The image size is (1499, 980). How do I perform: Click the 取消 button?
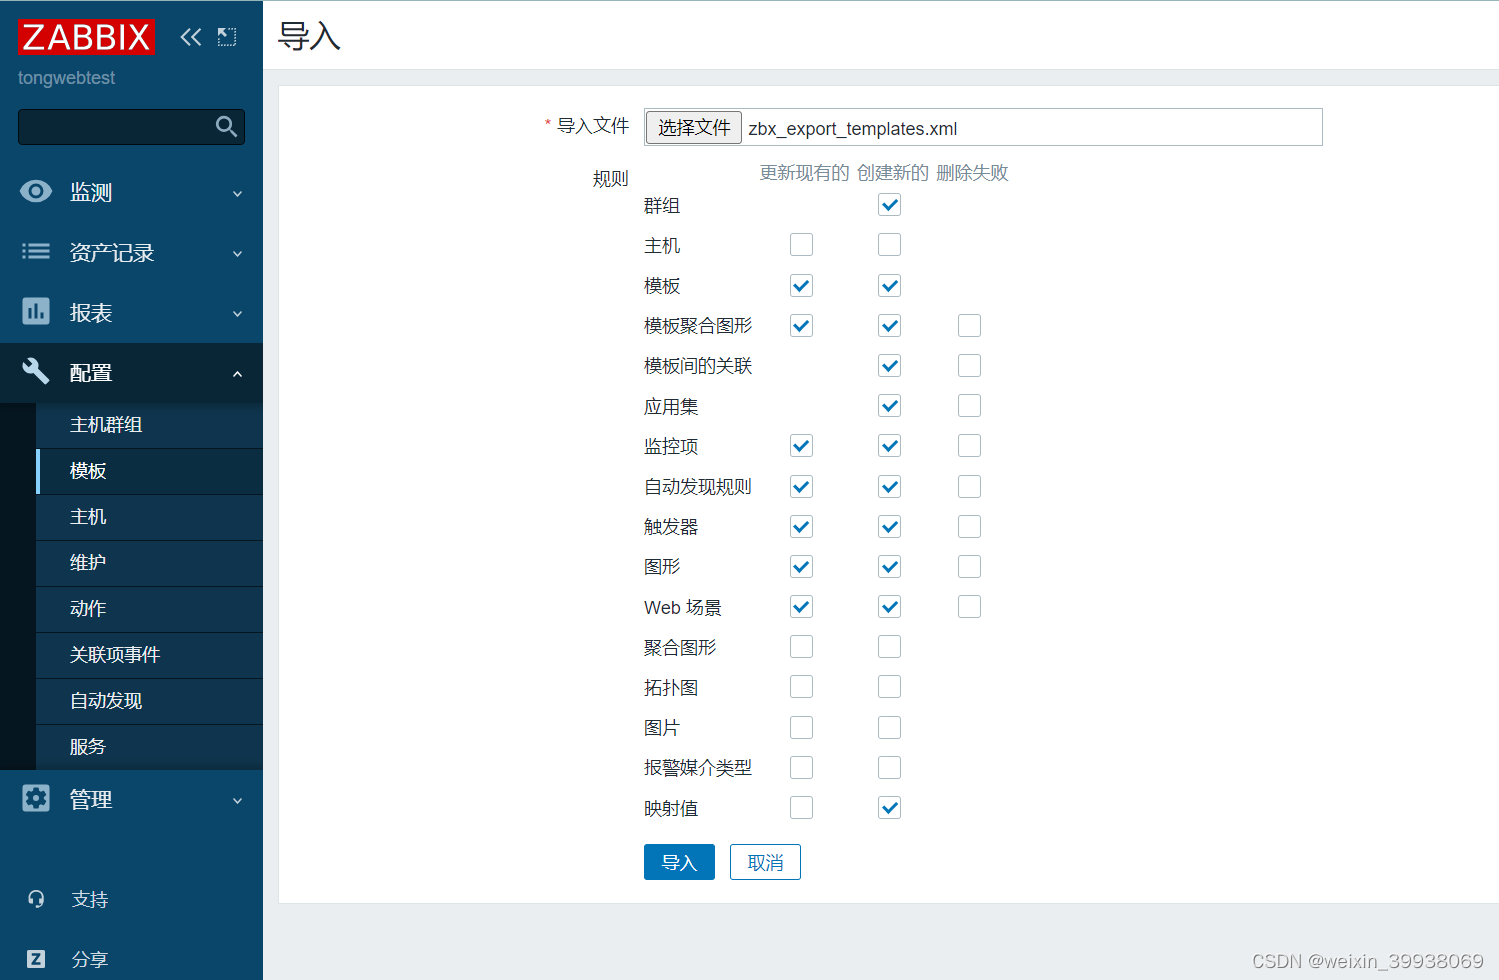(765, 862)
